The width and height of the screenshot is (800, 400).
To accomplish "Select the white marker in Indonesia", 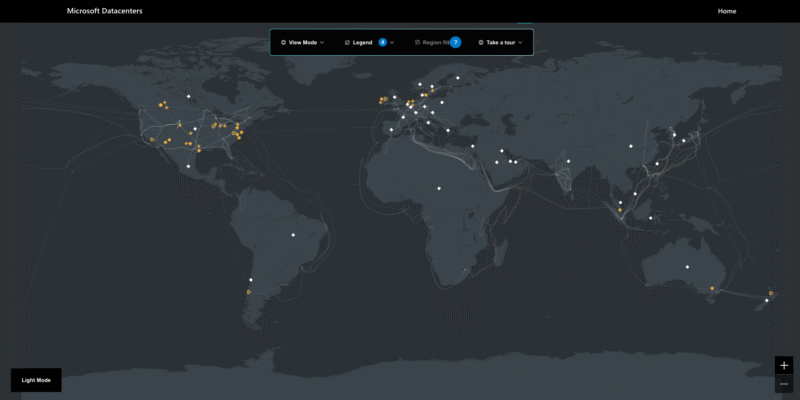I will [x=651, y=218].
